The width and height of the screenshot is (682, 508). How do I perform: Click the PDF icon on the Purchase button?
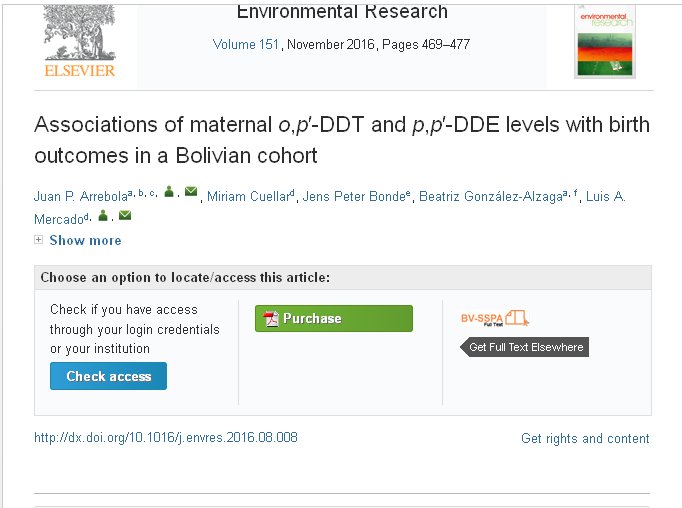[269, 319]
